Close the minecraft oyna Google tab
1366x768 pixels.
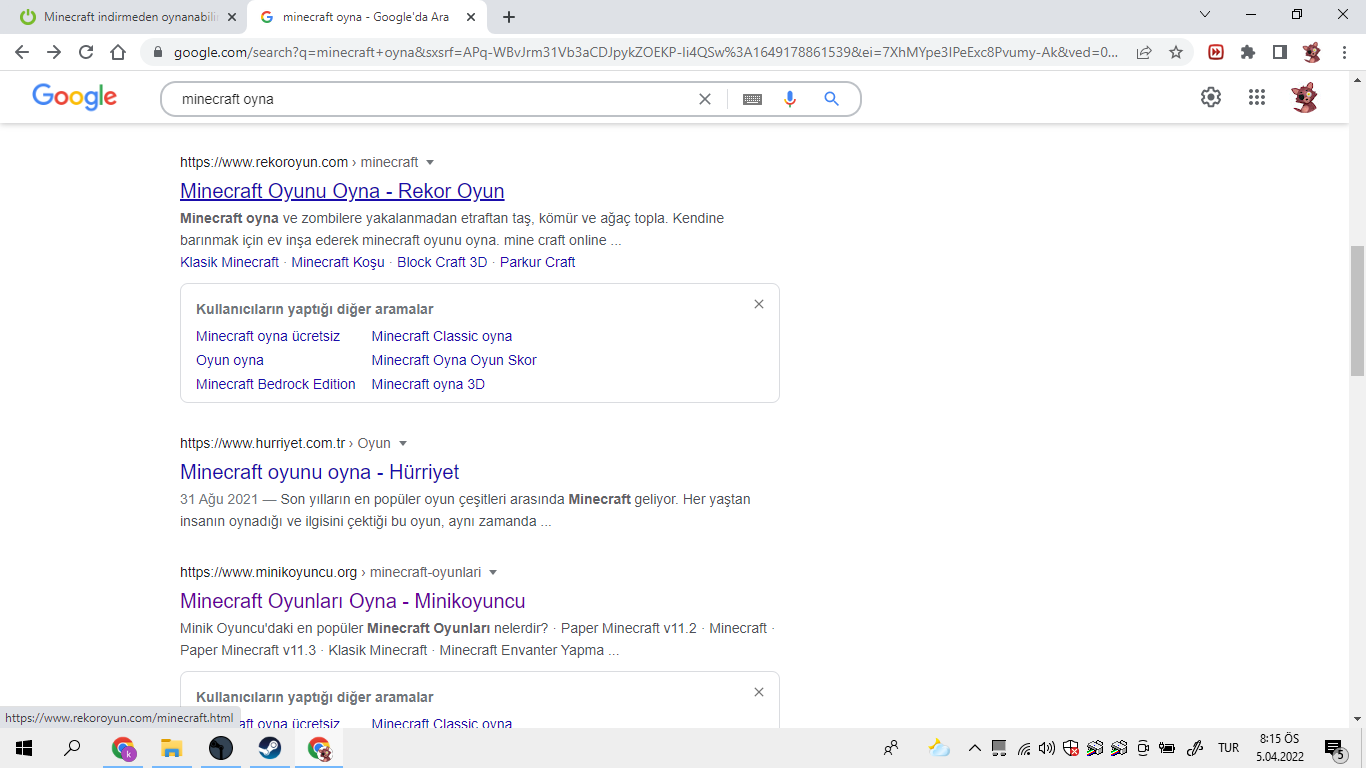[x=471, y=17]
